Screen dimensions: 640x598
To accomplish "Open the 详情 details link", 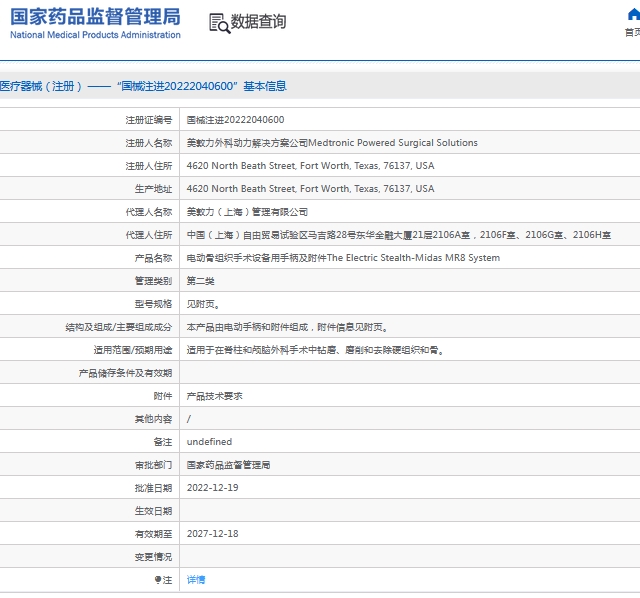I will click(196, 580).
